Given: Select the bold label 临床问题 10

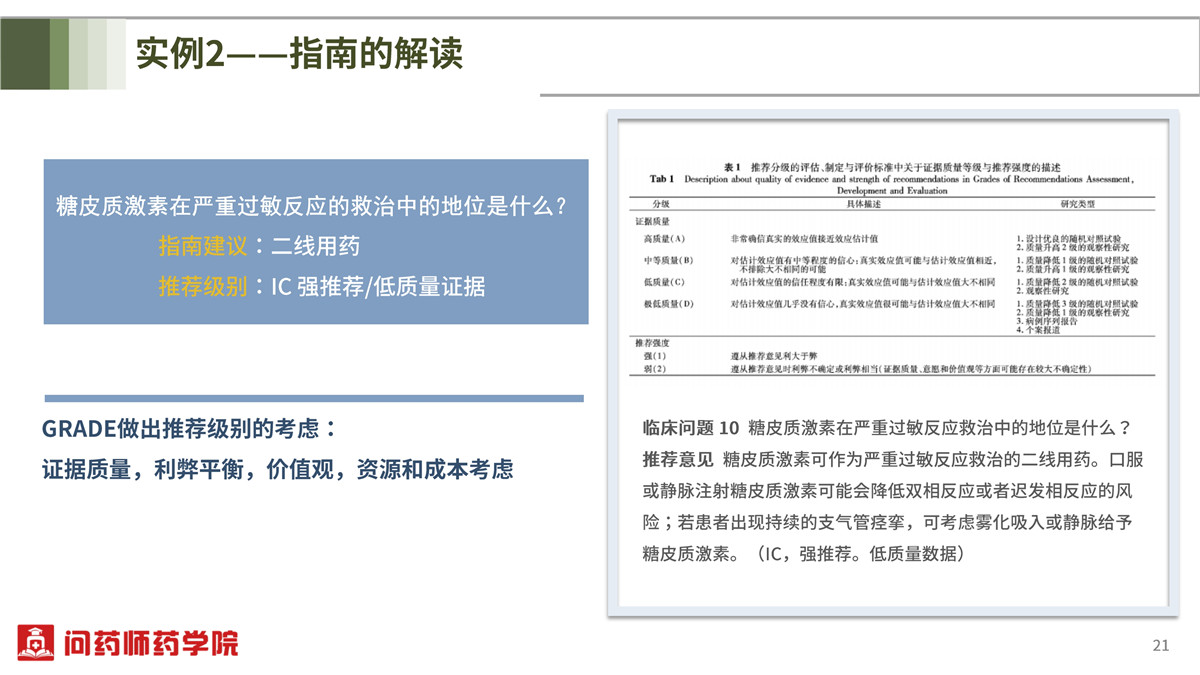Looking at the screenshot, I should (690, 428).
